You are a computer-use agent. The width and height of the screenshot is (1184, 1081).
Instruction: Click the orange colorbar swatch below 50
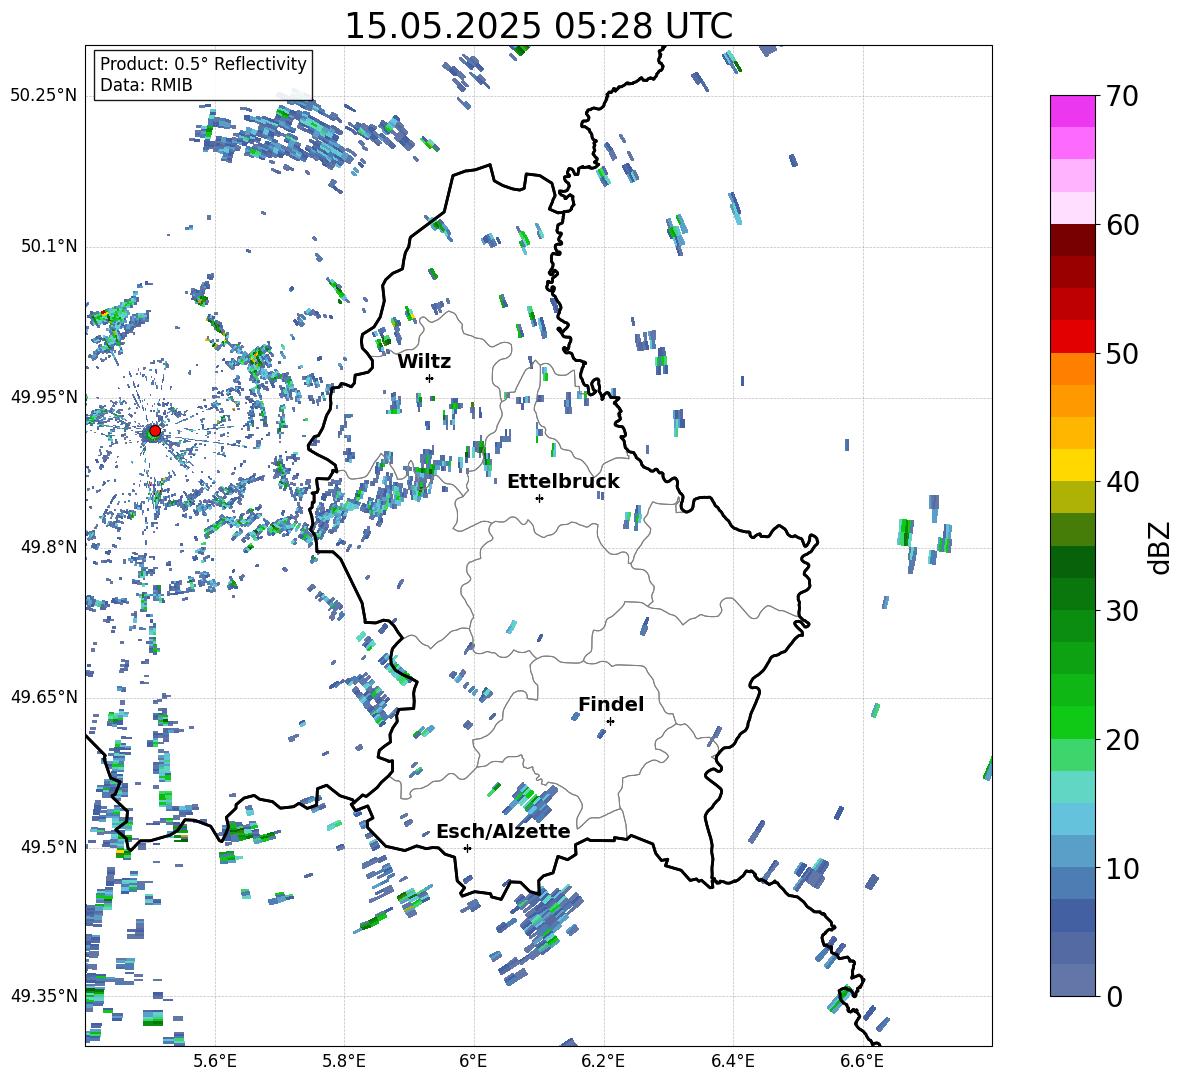[x=1072, y=368]
